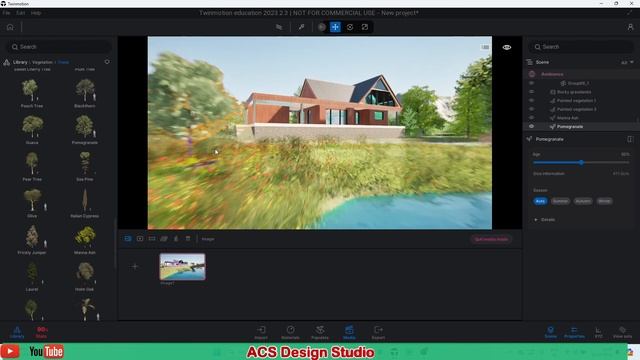Select the Manna Ash tree asset in library

(x=85, y=240)
